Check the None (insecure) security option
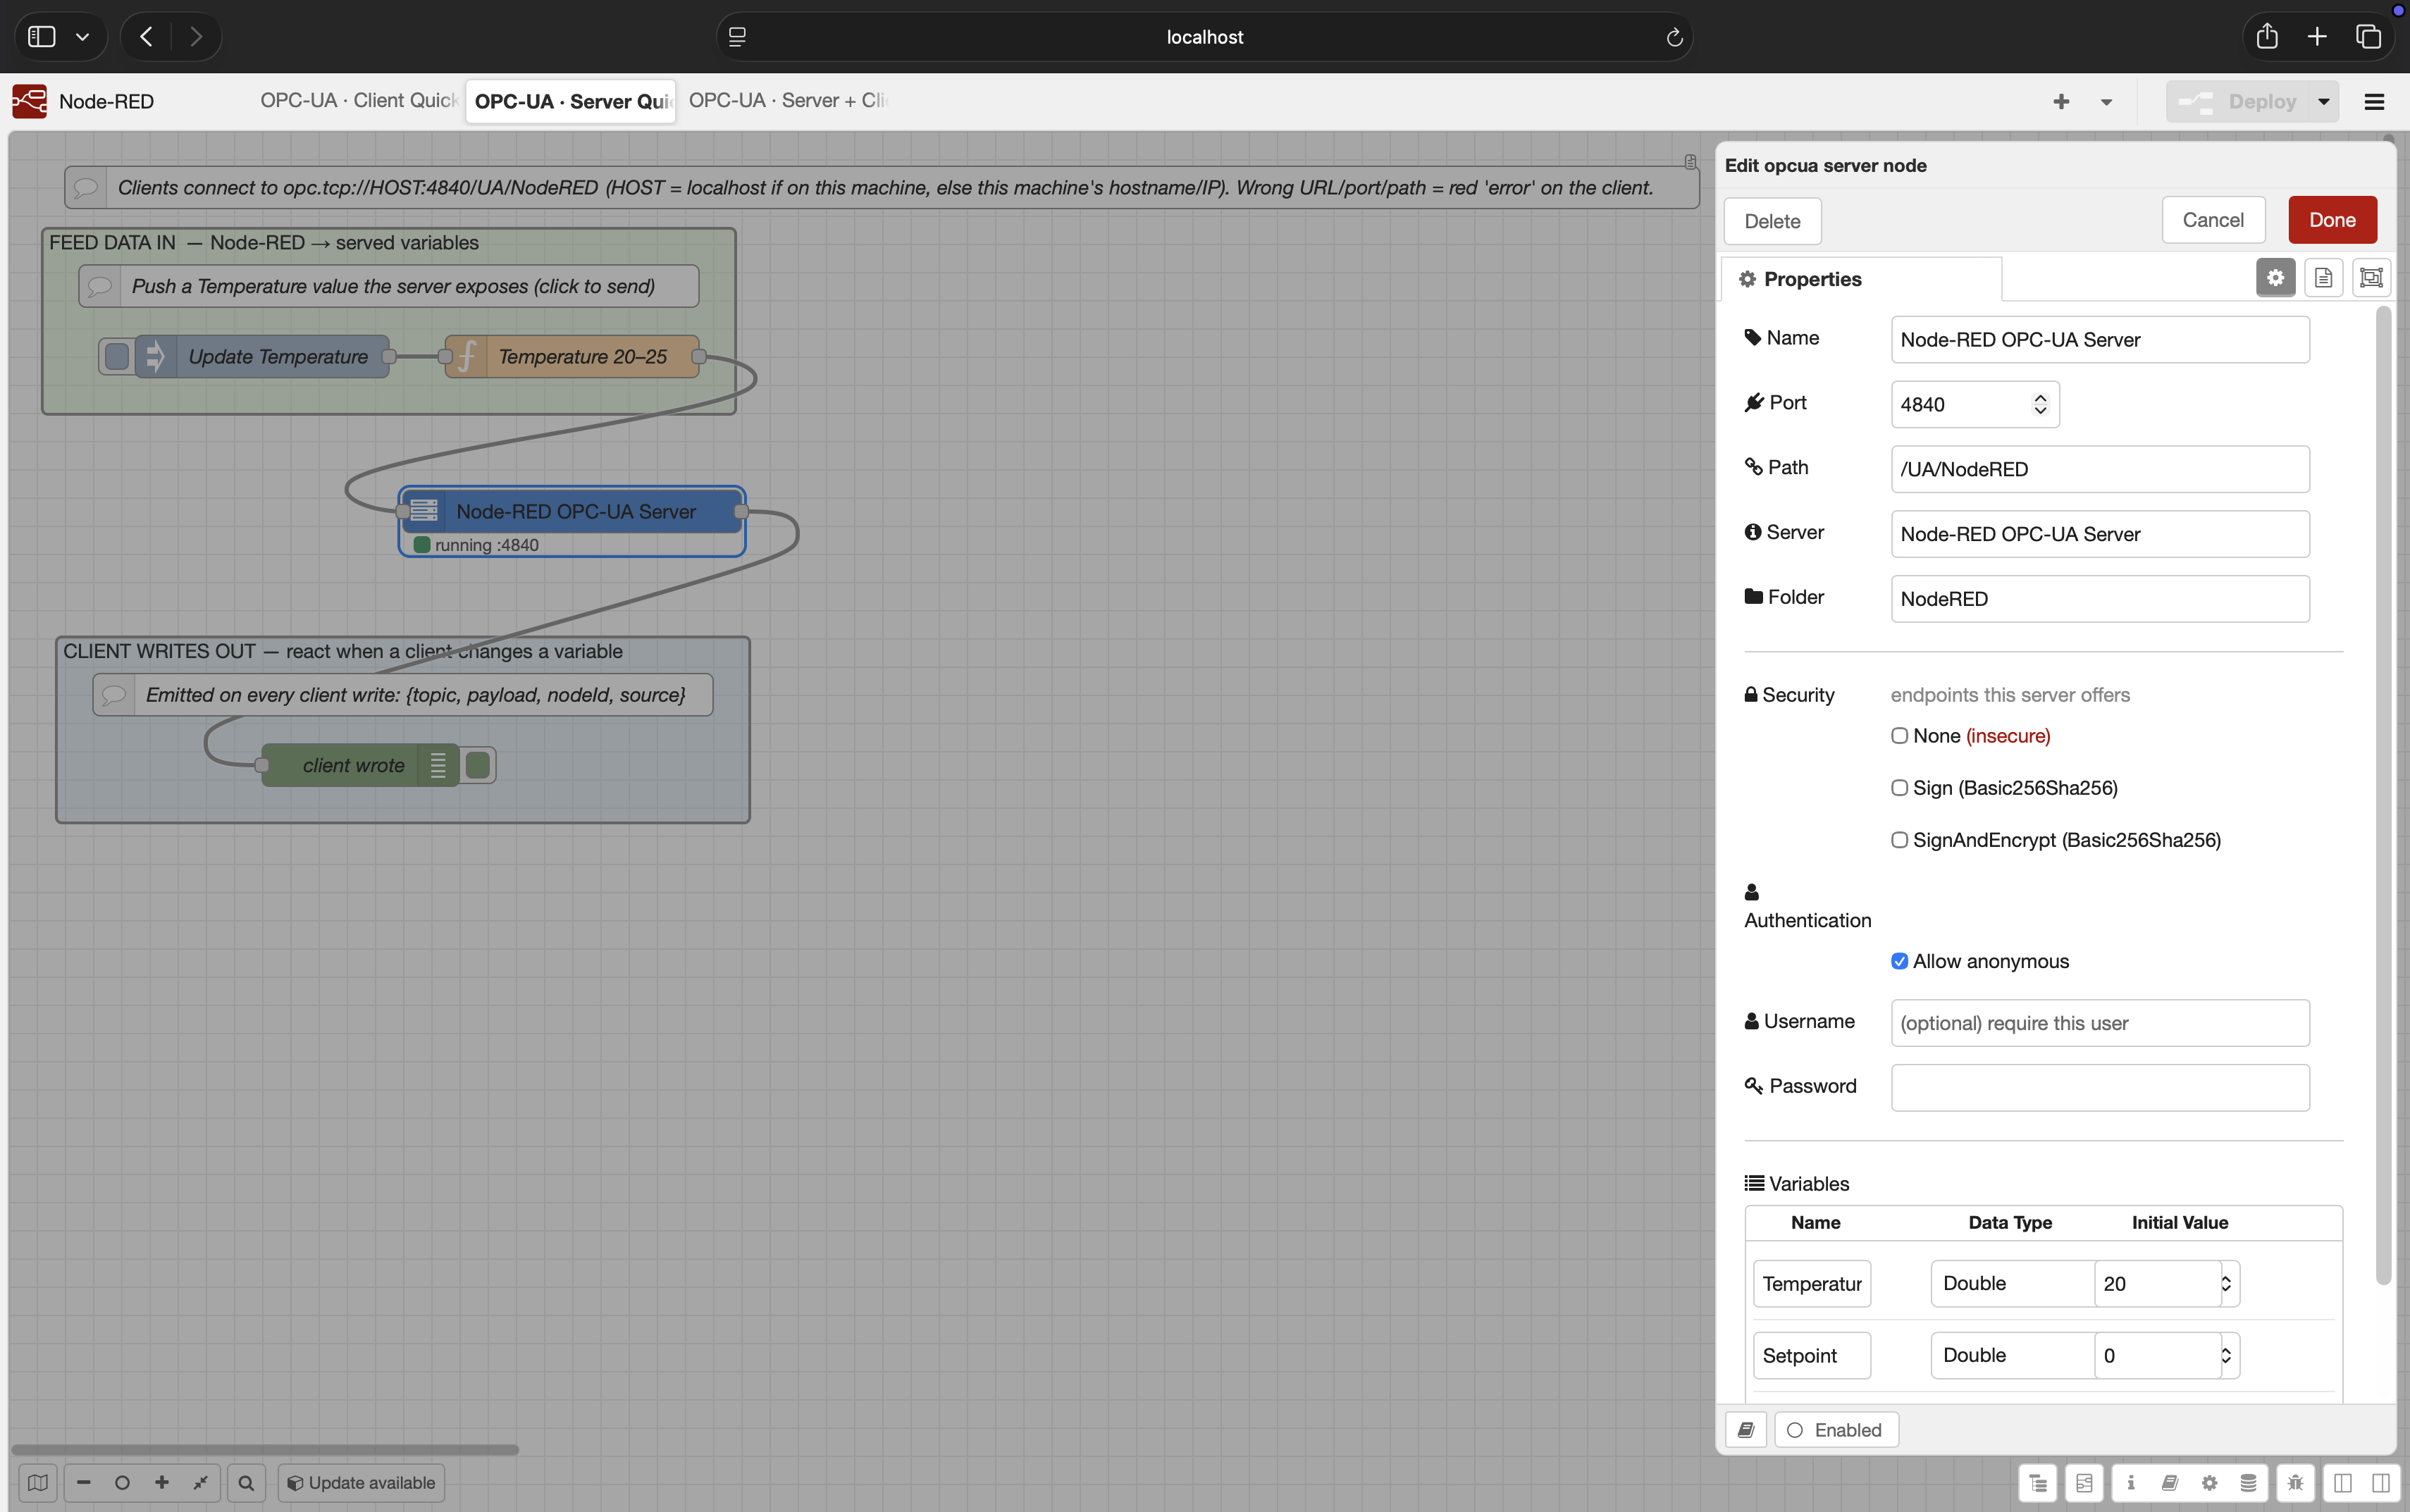Screen dimensions: 2410x1512 tap(1899, 736)
